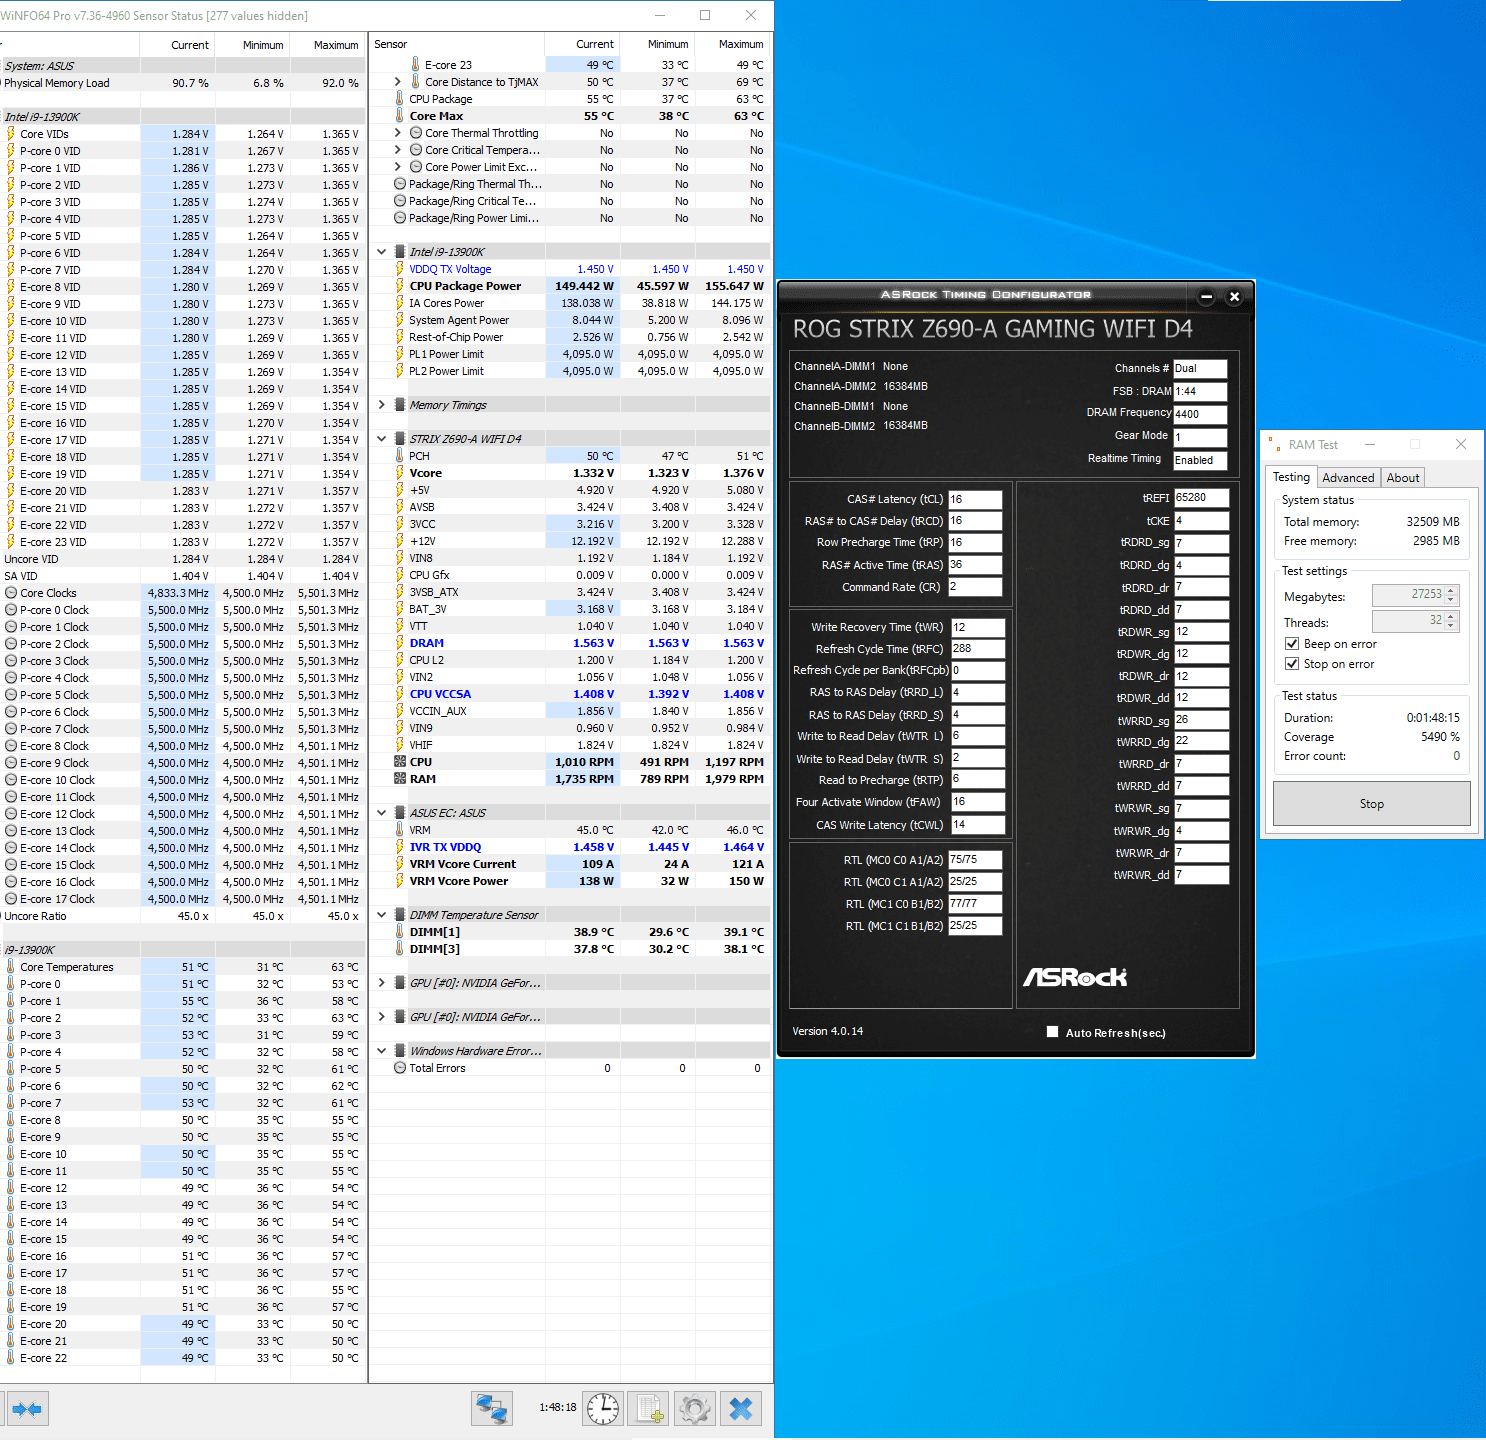Expand the Core Thermal Throttling row
1486x1440 pixels.
click(x=397, y=133)
